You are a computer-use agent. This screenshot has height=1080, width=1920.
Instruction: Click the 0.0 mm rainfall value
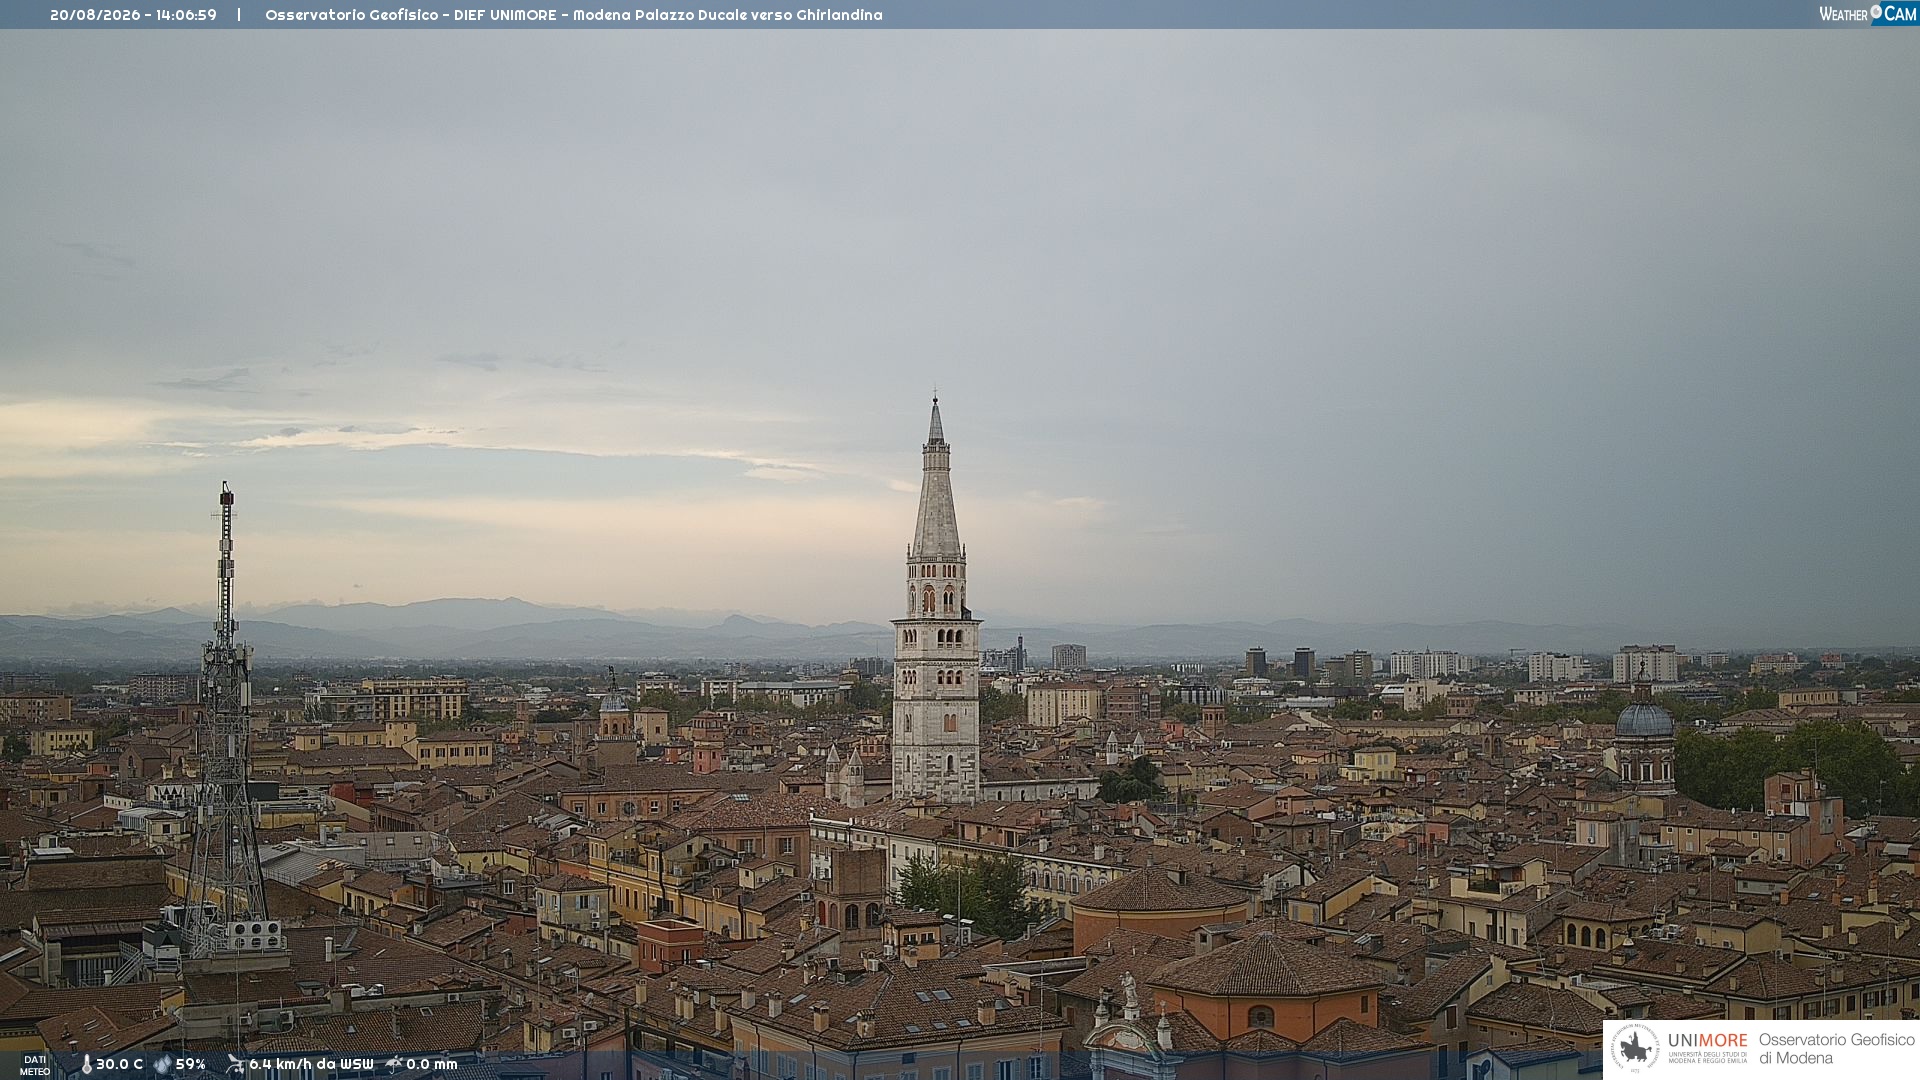(x=432, y=1065)
